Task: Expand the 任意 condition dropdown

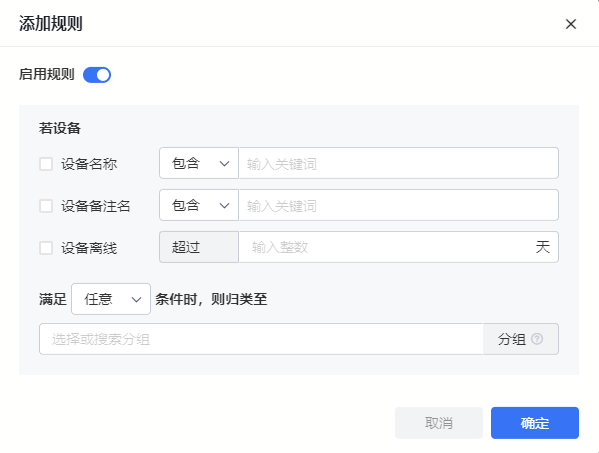Action: pyautogui.click(x=111, y=299)
